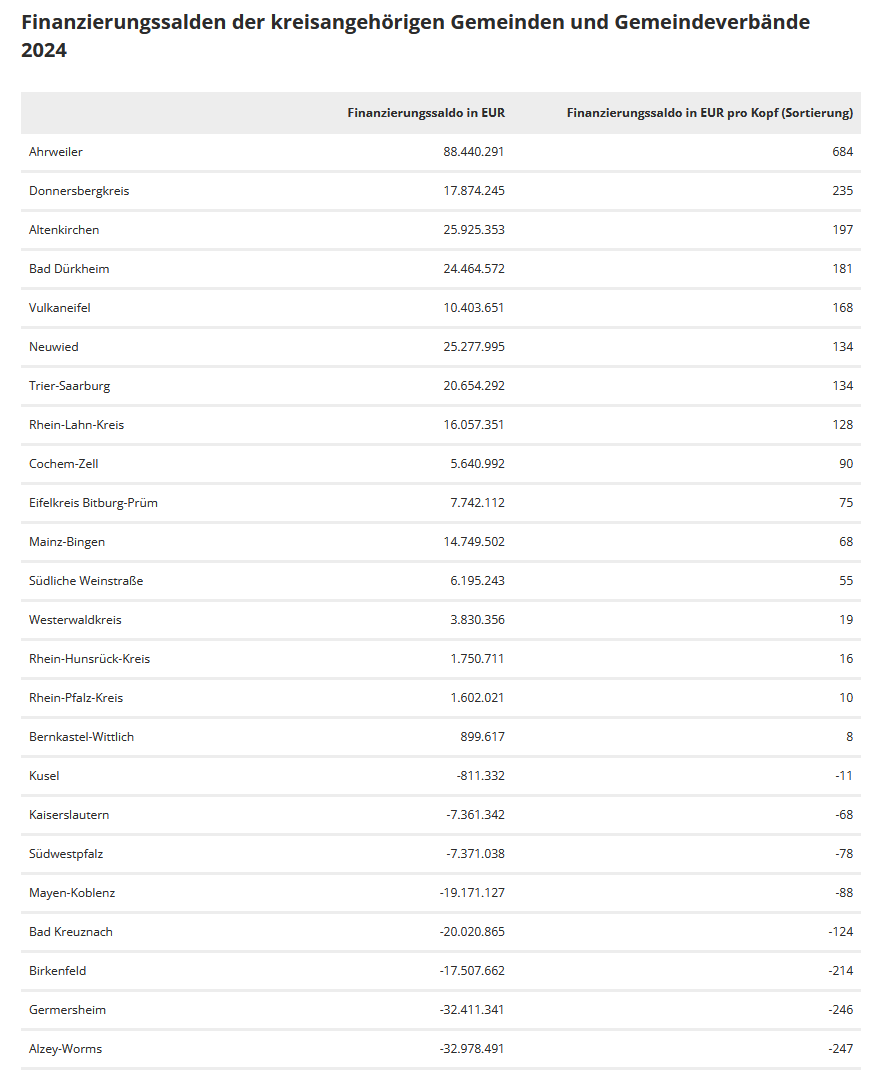894x1088 pixels.
Task: Click the Rhein-Lahn-Kreis row label
Action: click(x=77, y=425)
